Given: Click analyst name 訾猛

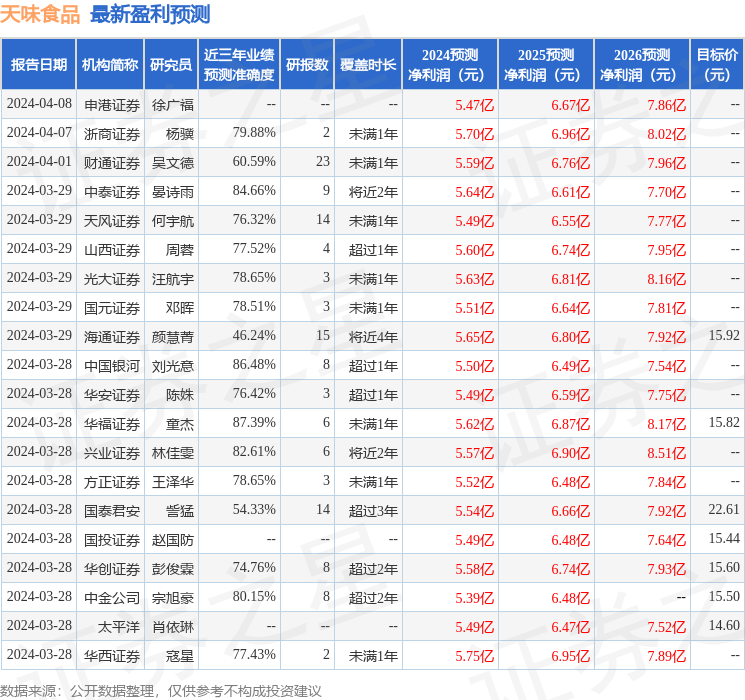Looking at the screenshot, I should 180,511.
